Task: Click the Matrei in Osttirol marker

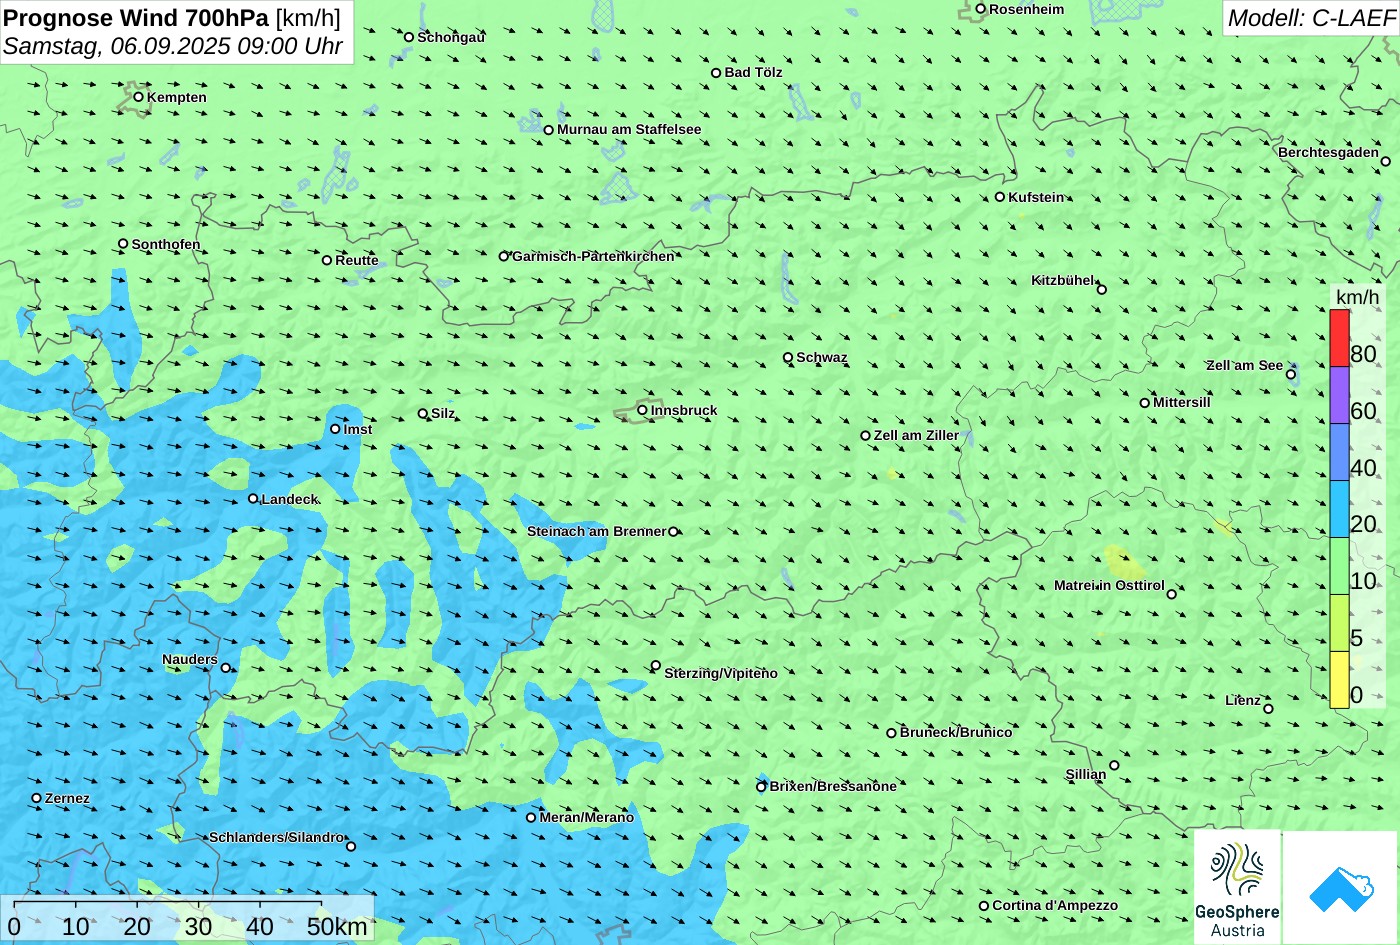Action: pyautogui.click(x=1172, y=594)
